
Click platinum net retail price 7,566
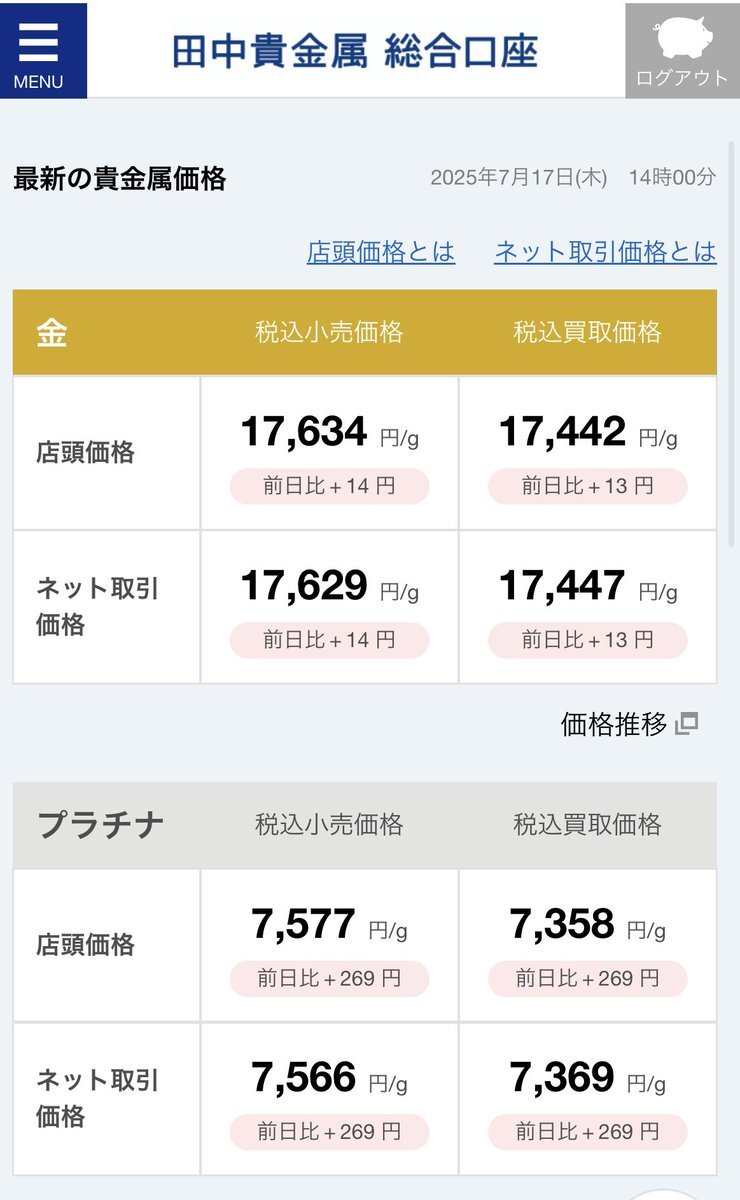tap(304, 1078)
